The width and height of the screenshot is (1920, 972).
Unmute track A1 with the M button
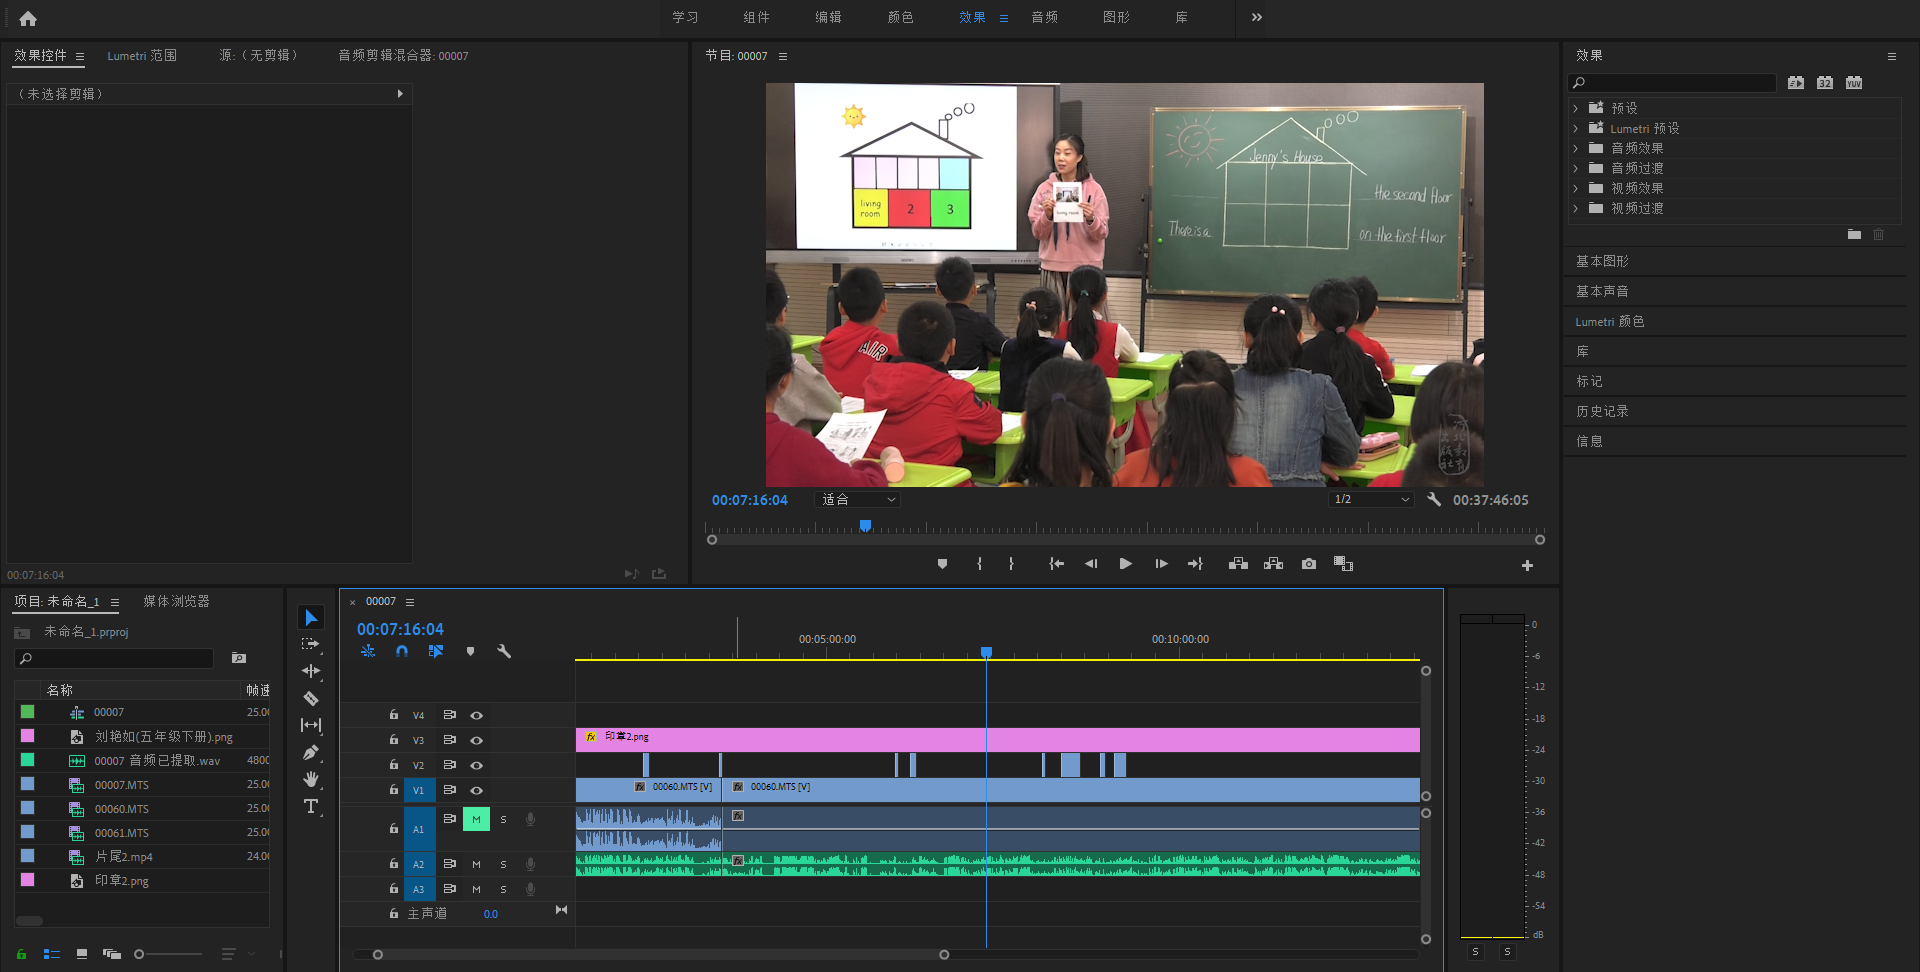coord(476,819)
